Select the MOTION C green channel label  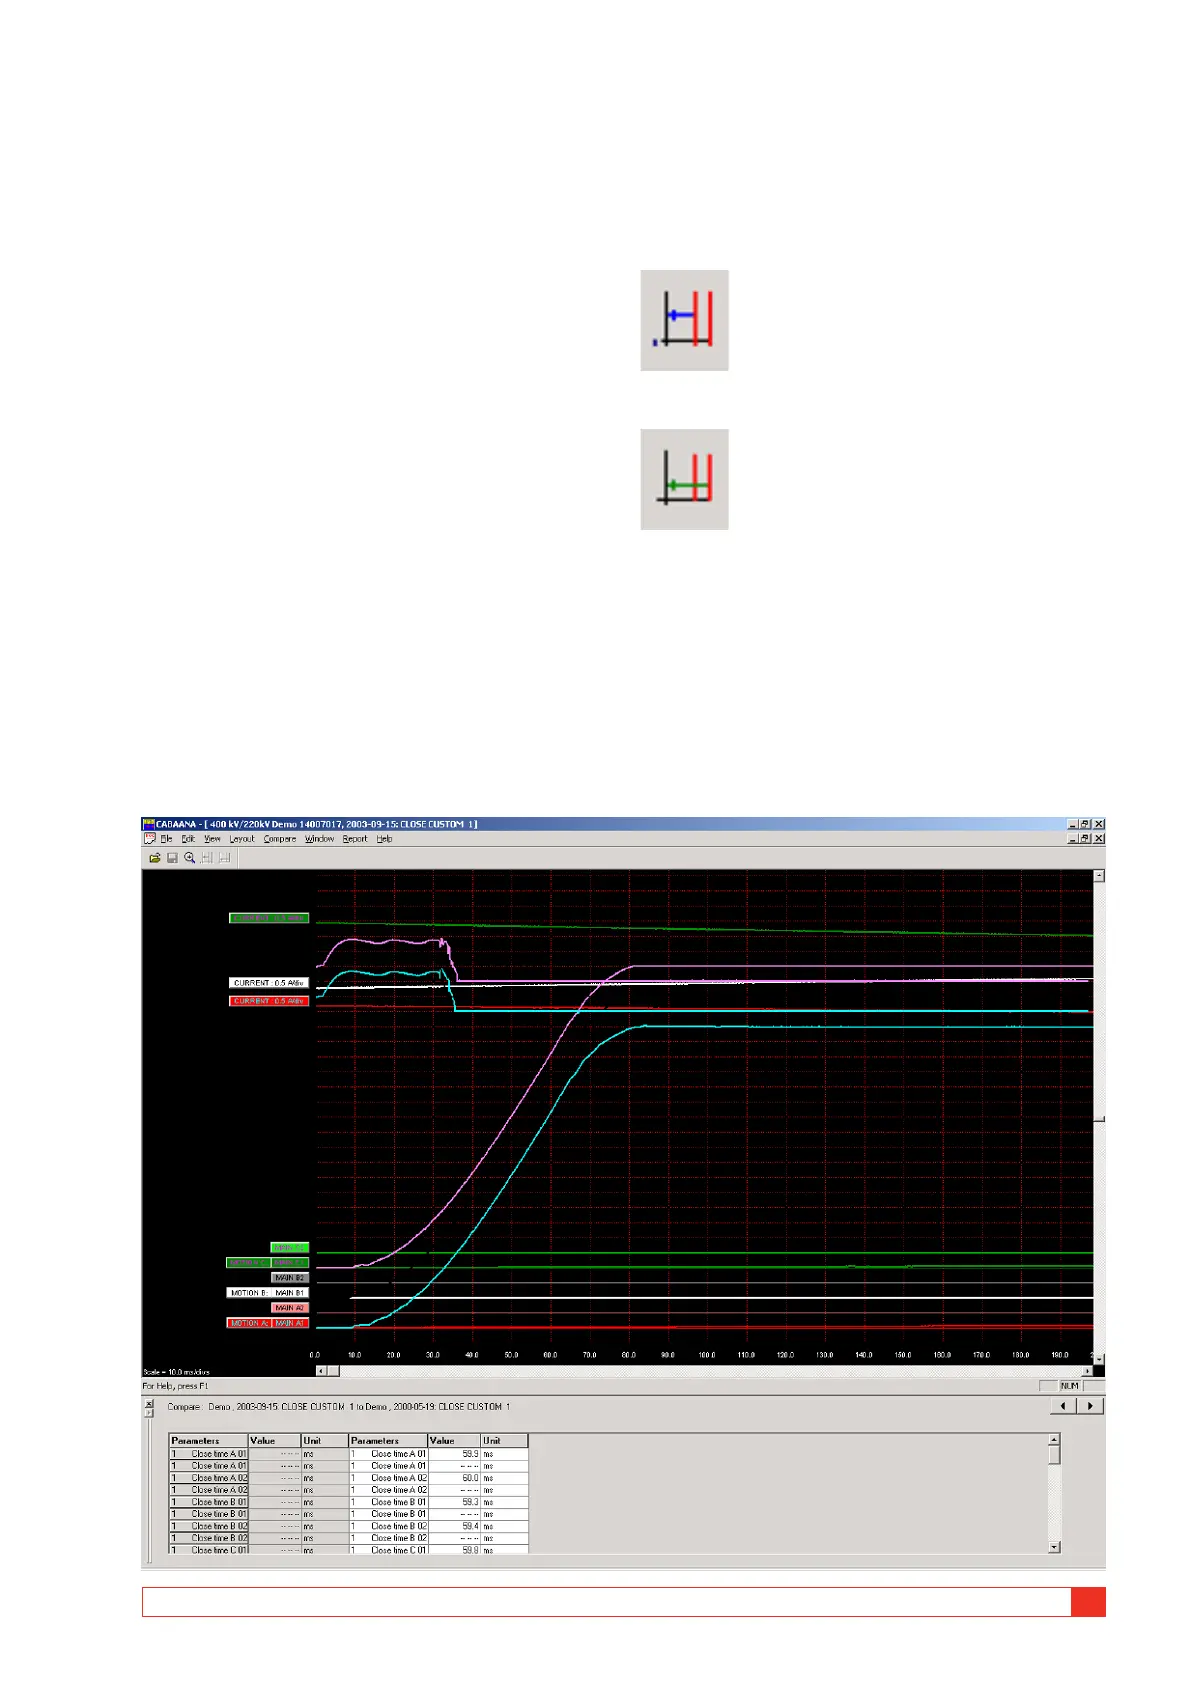249,1263
